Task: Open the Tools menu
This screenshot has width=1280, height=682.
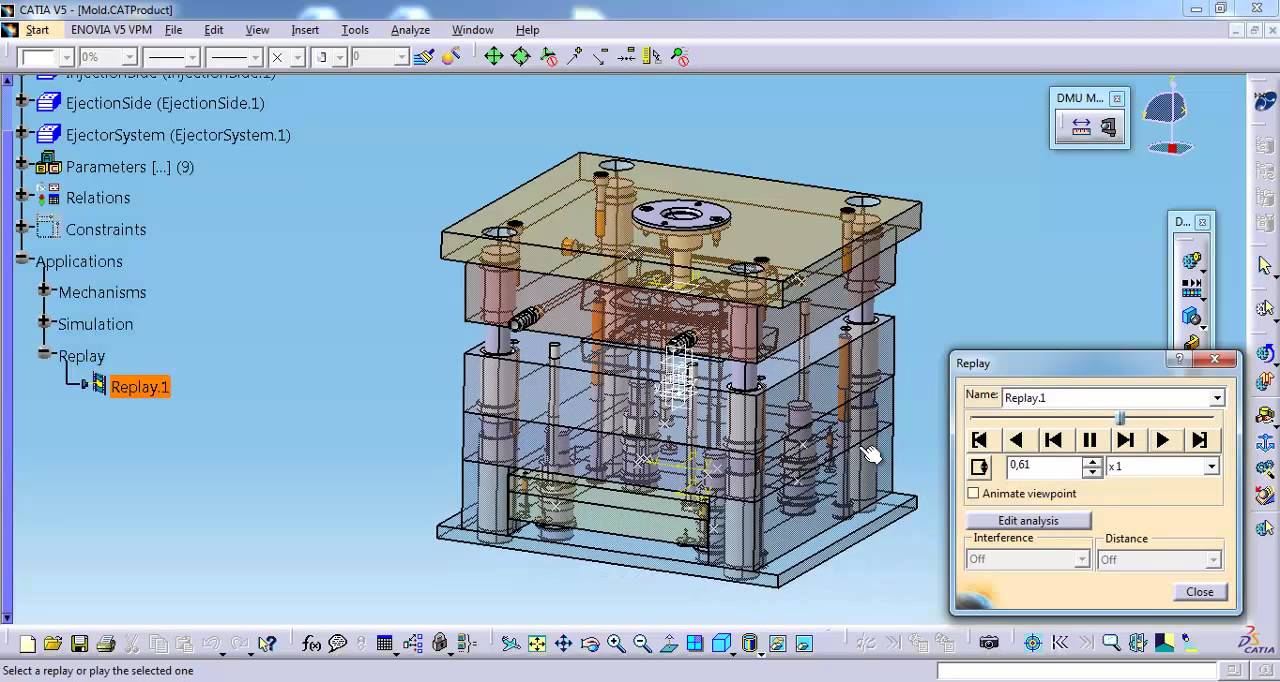Action: pos(355,30)
